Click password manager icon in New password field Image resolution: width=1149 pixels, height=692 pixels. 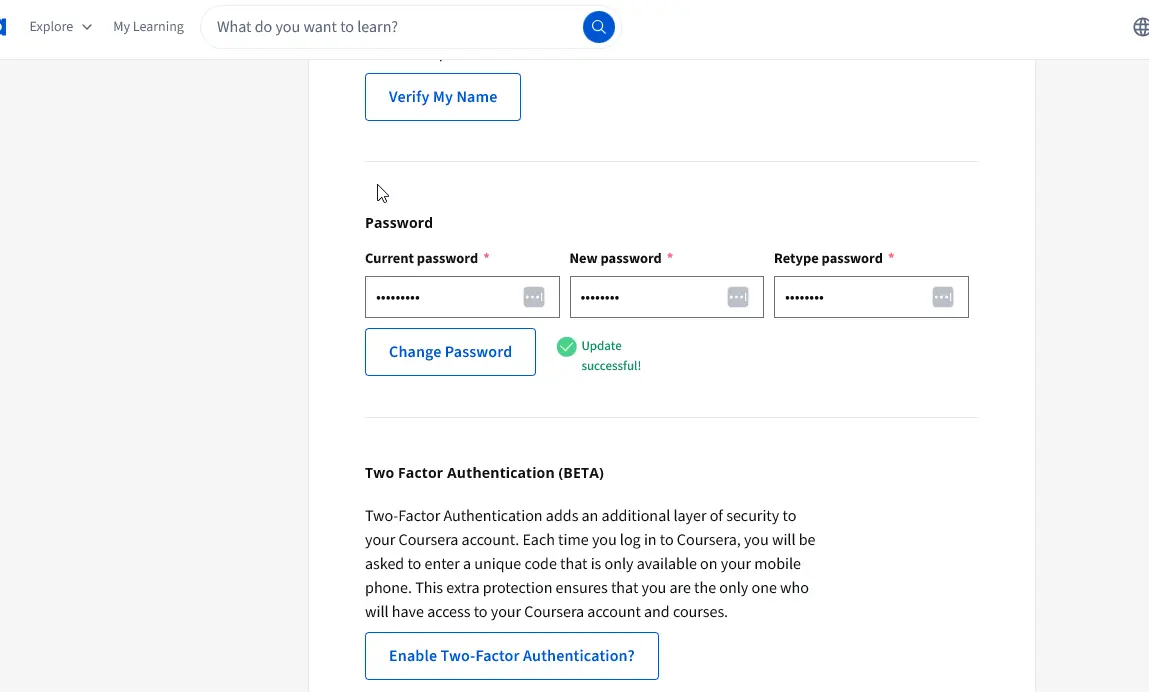[738, 297]
